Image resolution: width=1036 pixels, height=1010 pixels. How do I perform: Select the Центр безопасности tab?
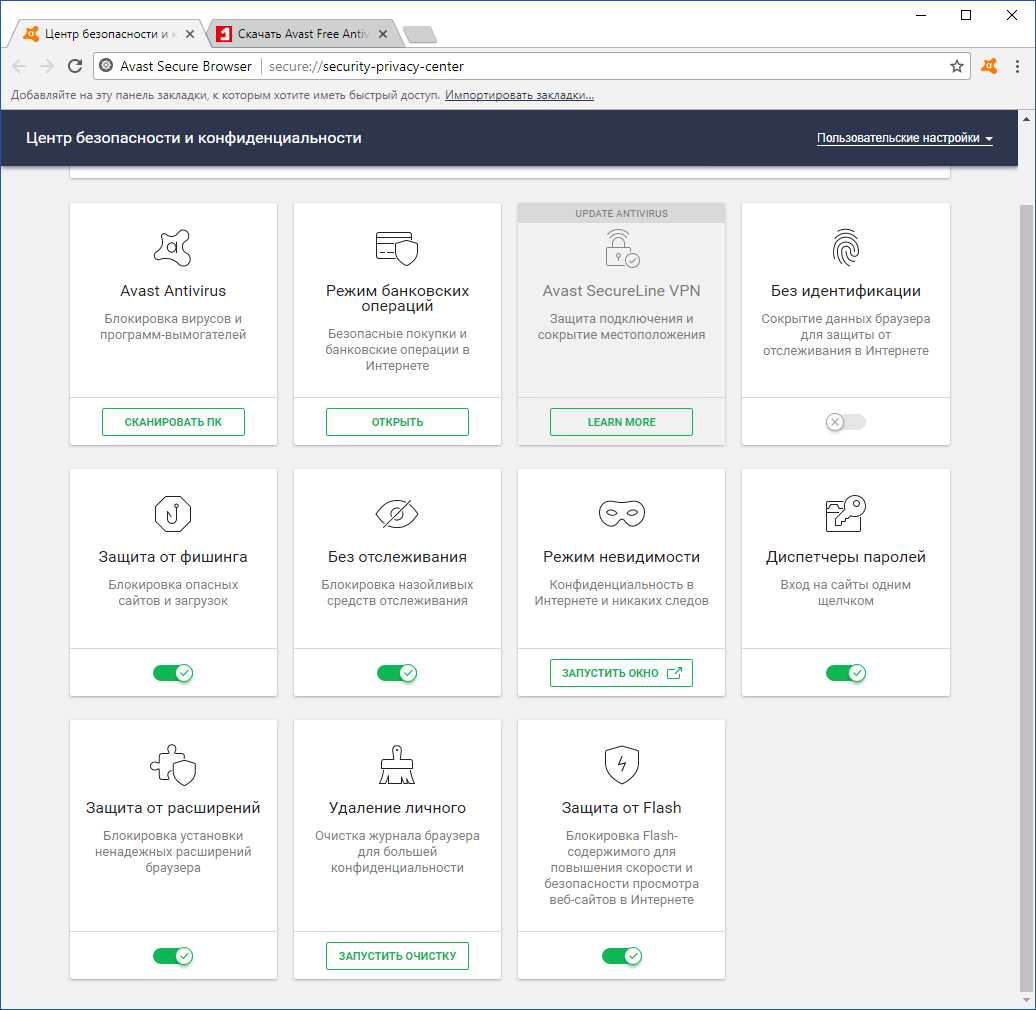pyautogui.click(x=105, y=33)
